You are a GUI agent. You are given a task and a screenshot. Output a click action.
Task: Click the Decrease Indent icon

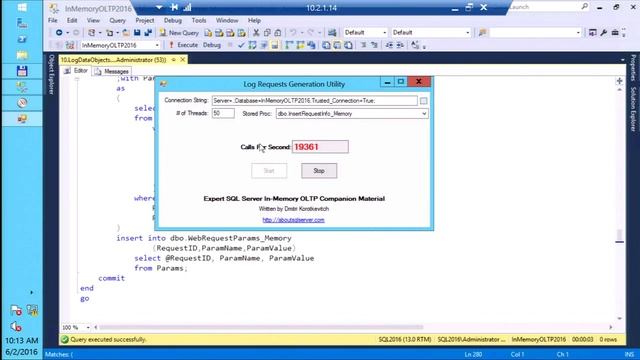click(x=389, y=45)
